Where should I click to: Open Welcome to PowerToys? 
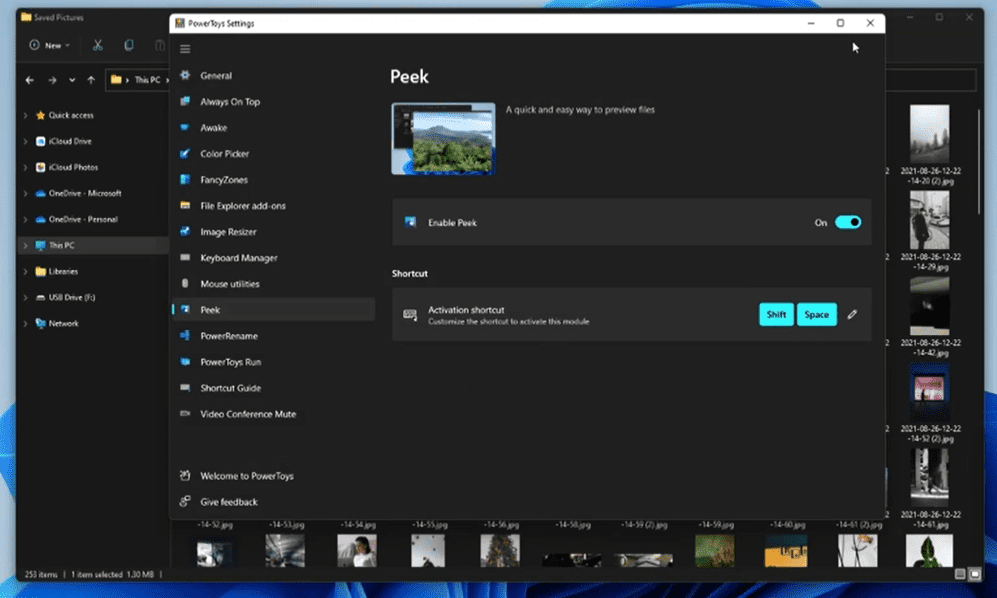pyautogui.click(x=246, y=476)
